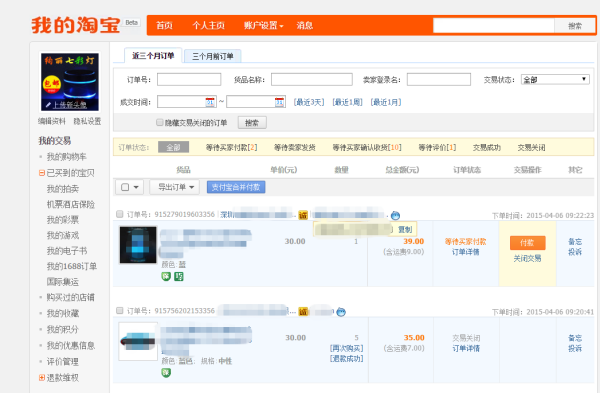Select checkbox for order 915756202153356
The image size is (600, 393).
pyautogui.click(x=120, y=310)
